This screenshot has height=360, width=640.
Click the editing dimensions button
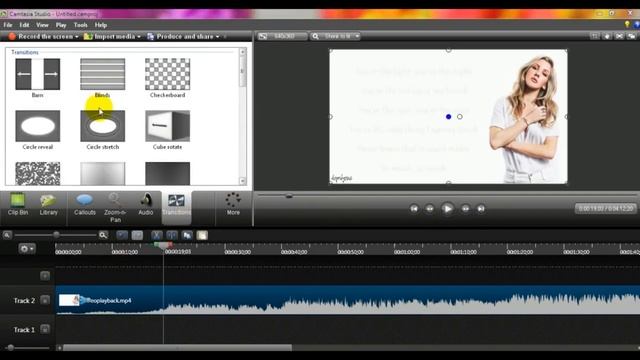coord(282,36)
